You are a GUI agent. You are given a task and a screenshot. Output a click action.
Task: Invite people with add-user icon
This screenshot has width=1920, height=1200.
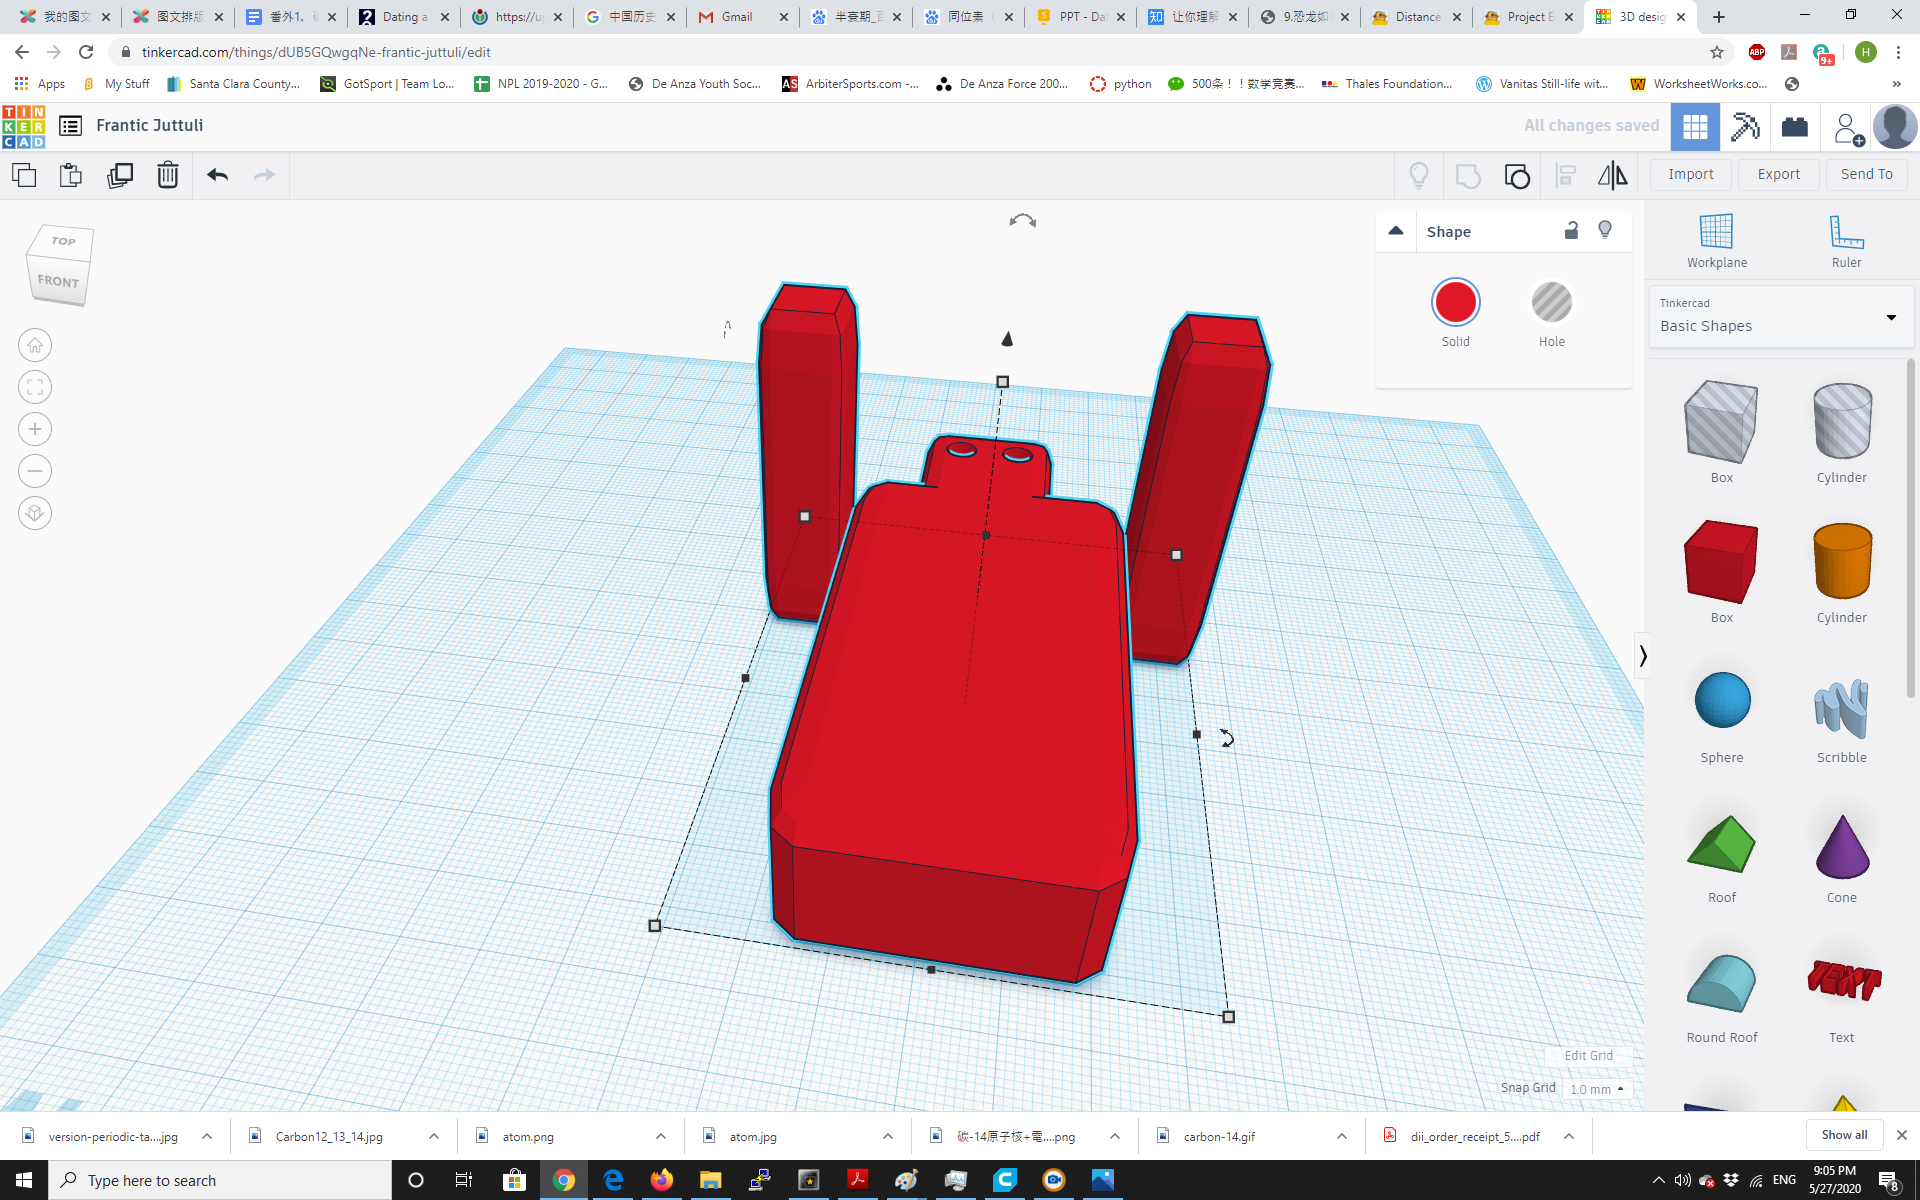pos(1847,128)
